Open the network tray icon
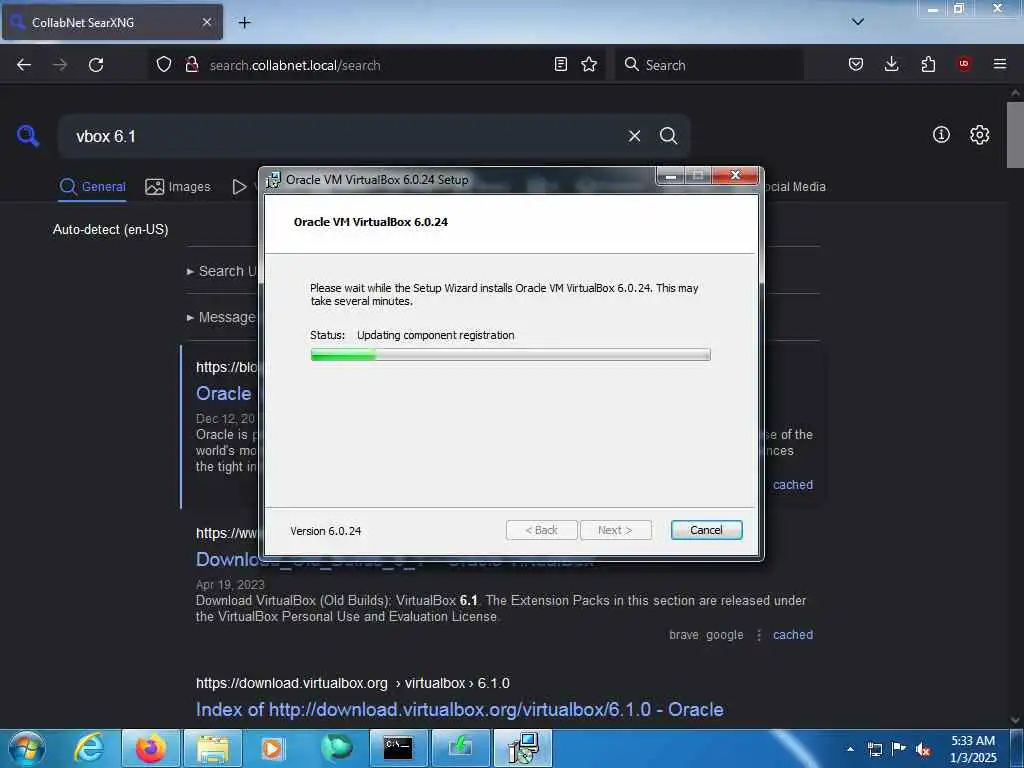Viewport: 1024px width, 768px height. [x=874, y=749]
